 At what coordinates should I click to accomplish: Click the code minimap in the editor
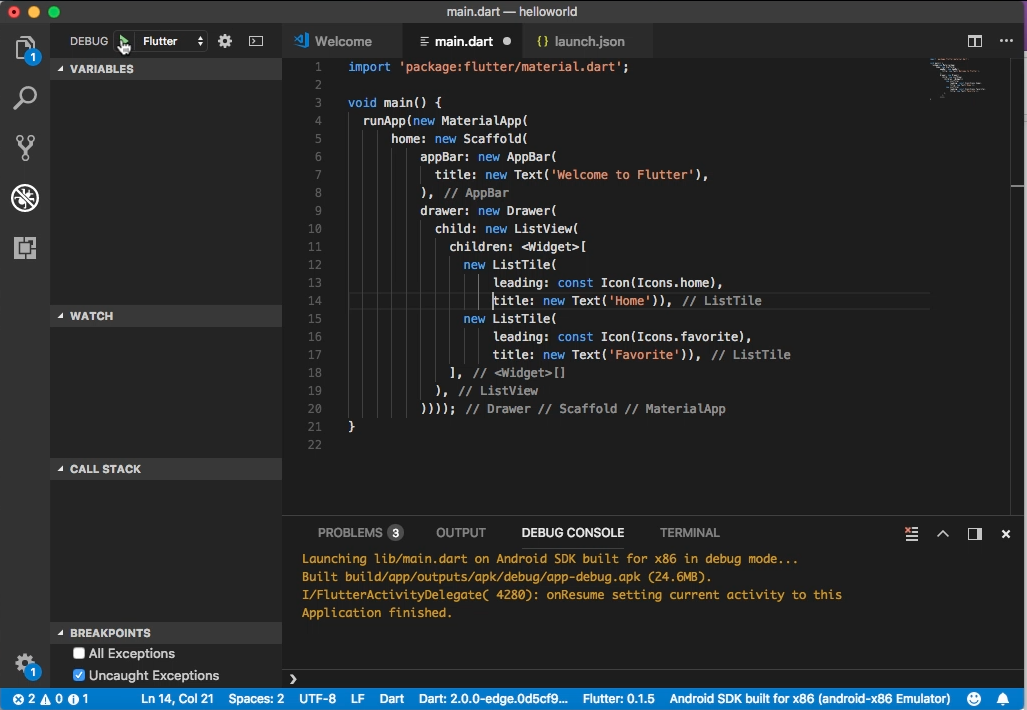tap(956, 79)
